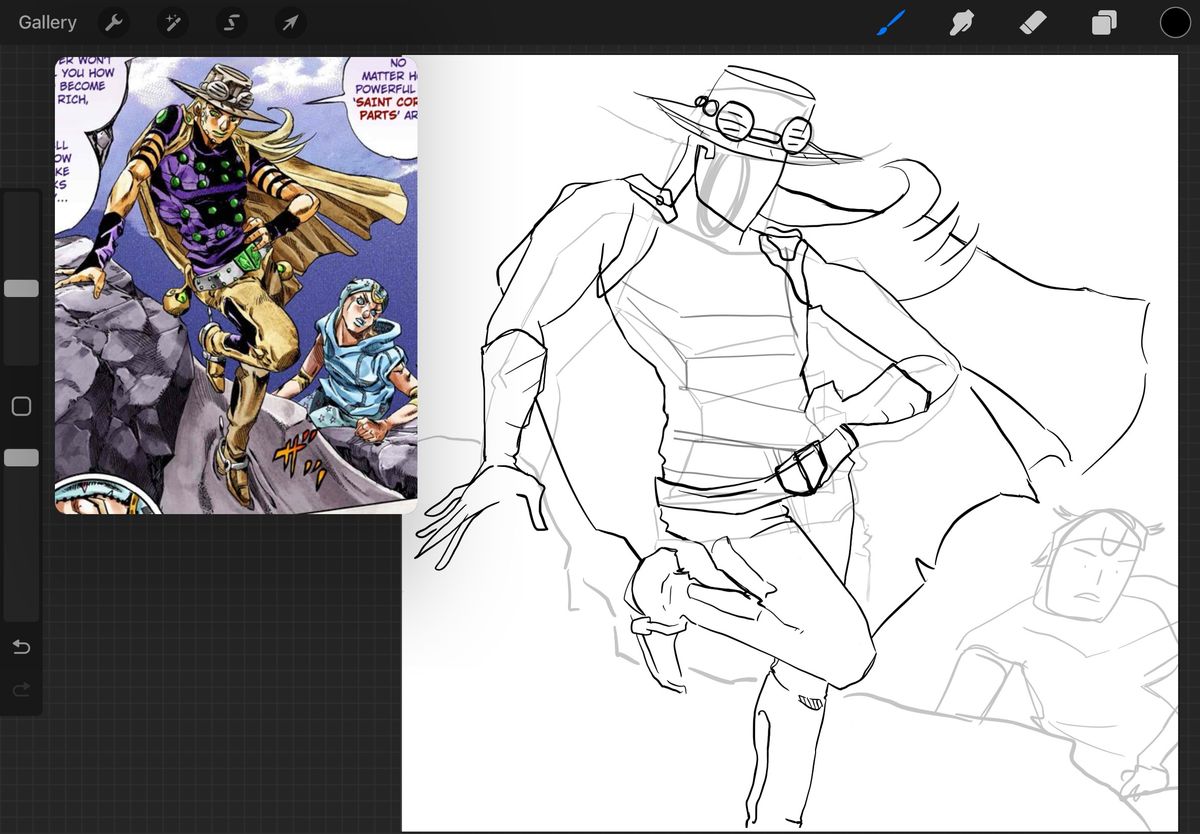Select the Brush tool
Viewport: 1200px width, 834px height.
pyautogui.click(x=890, y=22)
